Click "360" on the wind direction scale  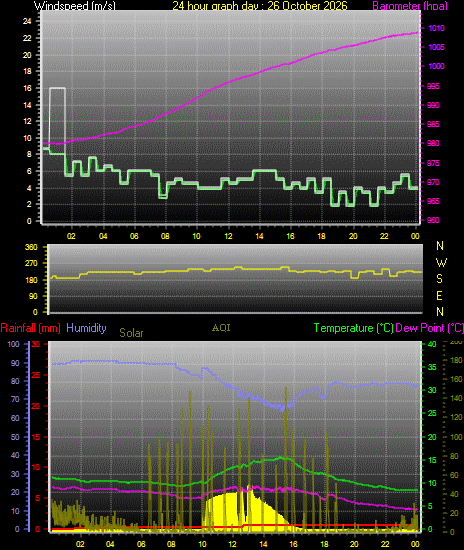[31, 247]
